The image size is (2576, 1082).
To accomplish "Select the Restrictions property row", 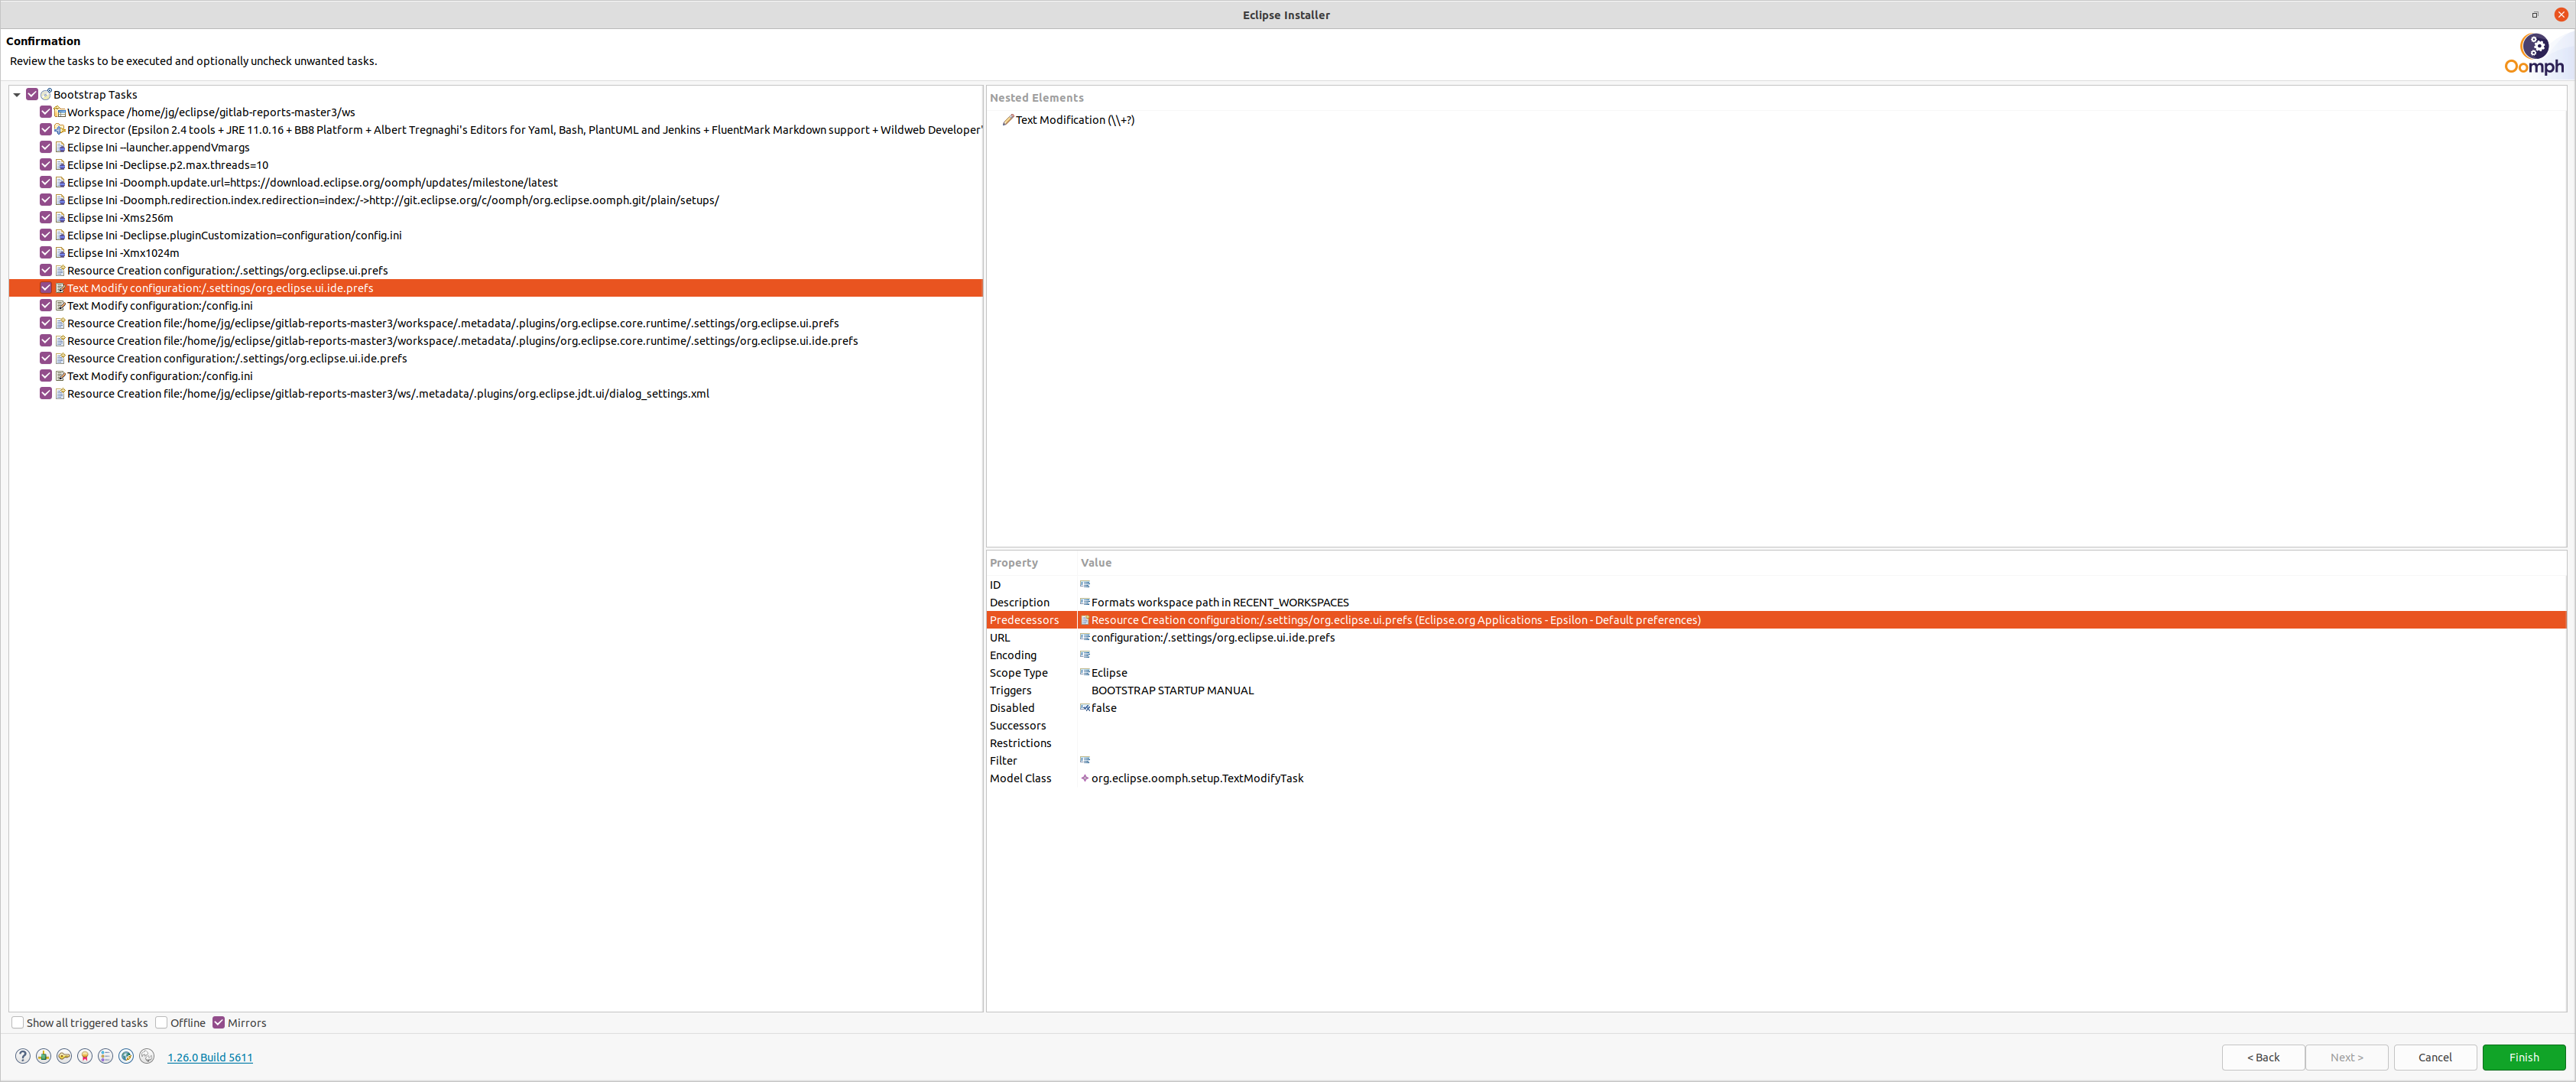I will point(1776,743).
